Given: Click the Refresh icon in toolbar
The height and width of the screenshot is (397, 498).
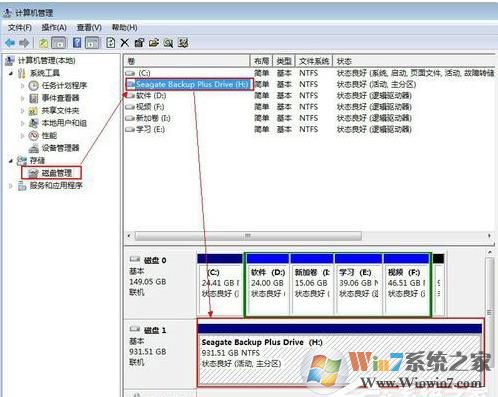Looking at the screenshot, I should (111, 43).
